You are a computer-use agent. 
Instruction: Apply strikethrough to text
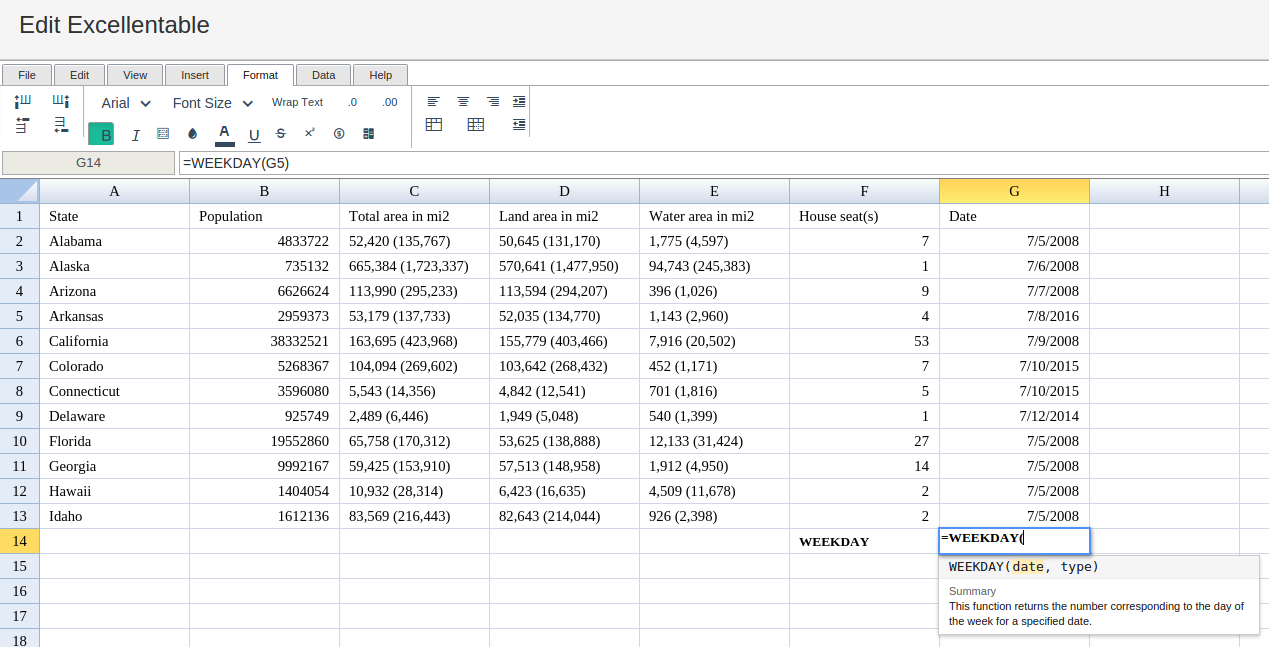point(281,134)
